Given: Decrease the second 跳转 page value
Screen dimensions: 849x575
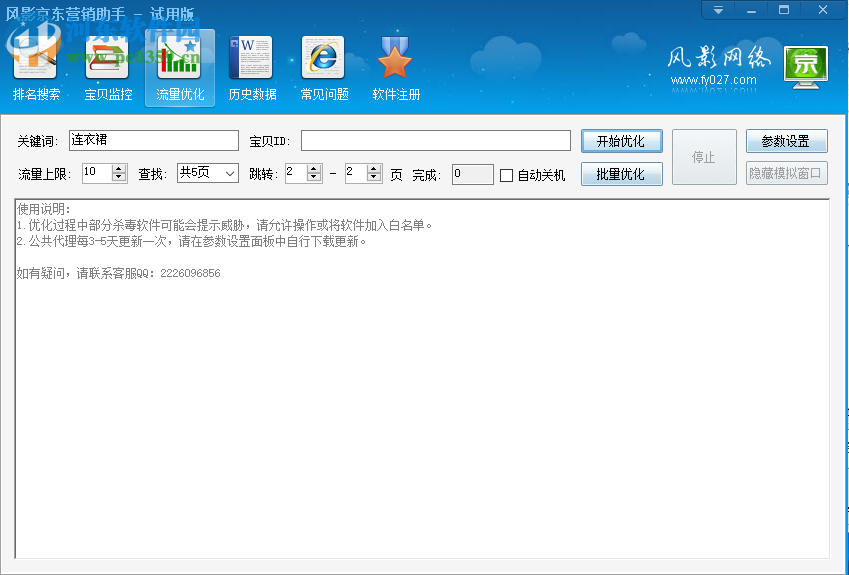Looking at the screenshot, I should coord(373,178).
